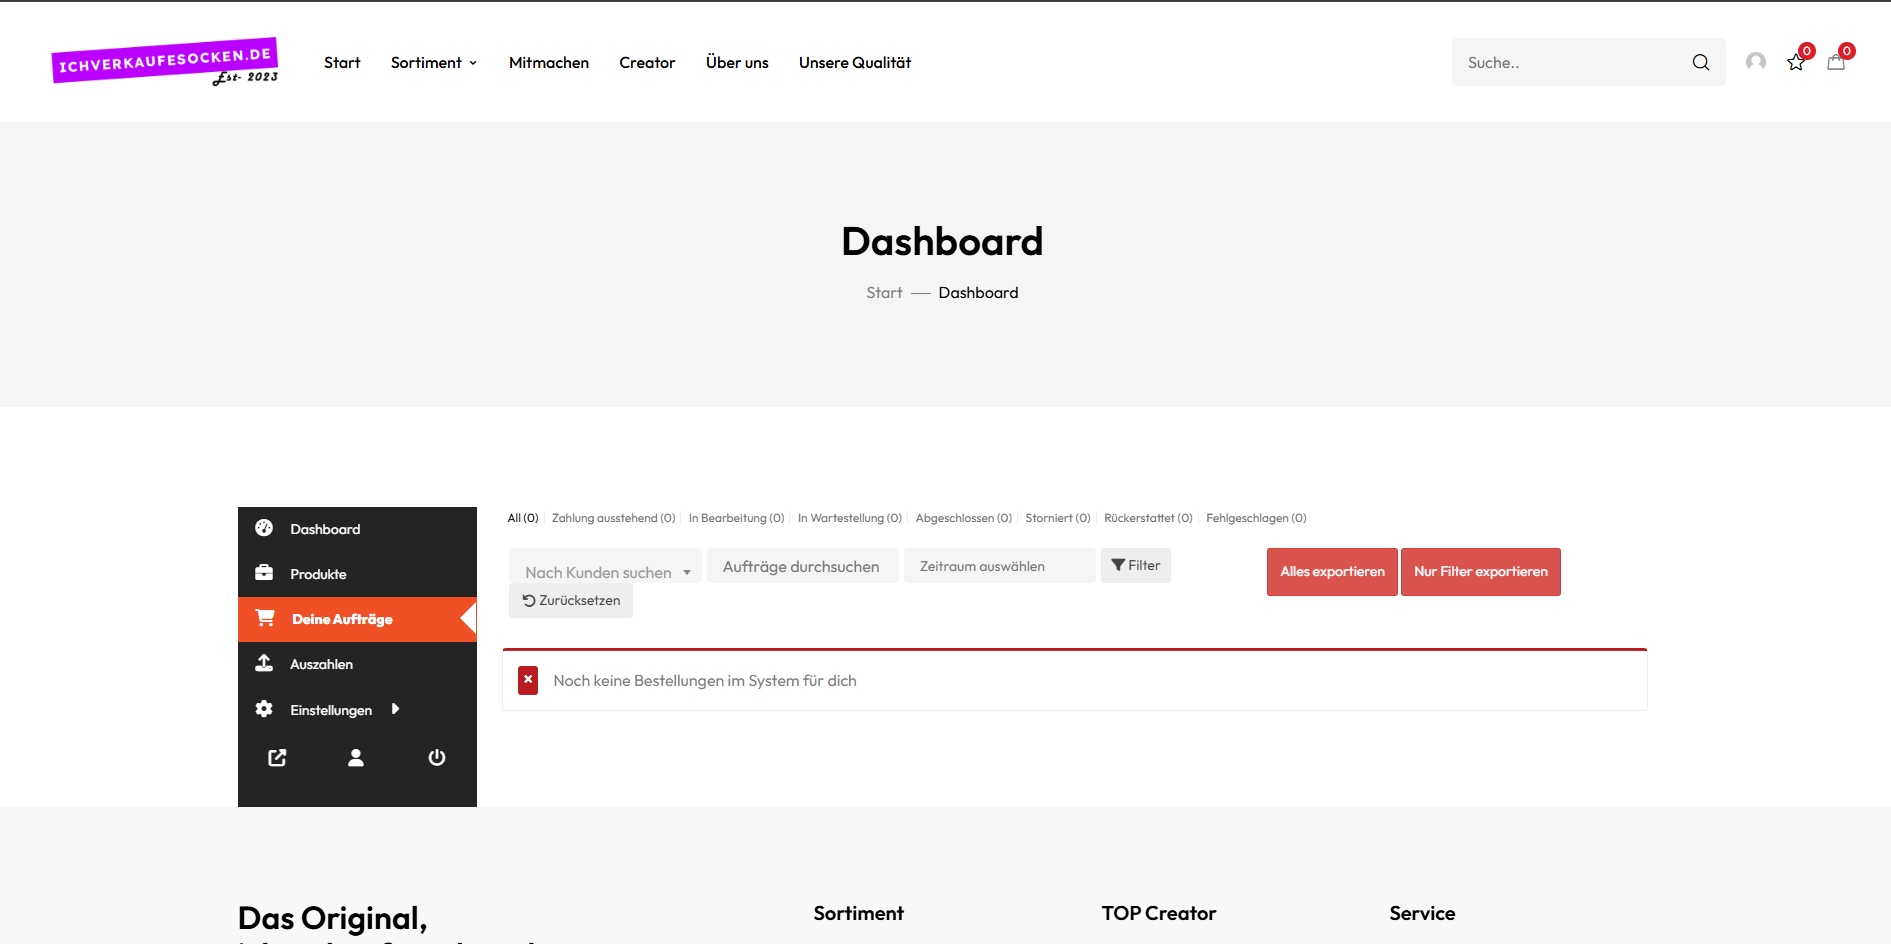Click the power logout icon in sidebar
Image resolution: width=1891 pixels, height=944 pixels.
point(437,758)
